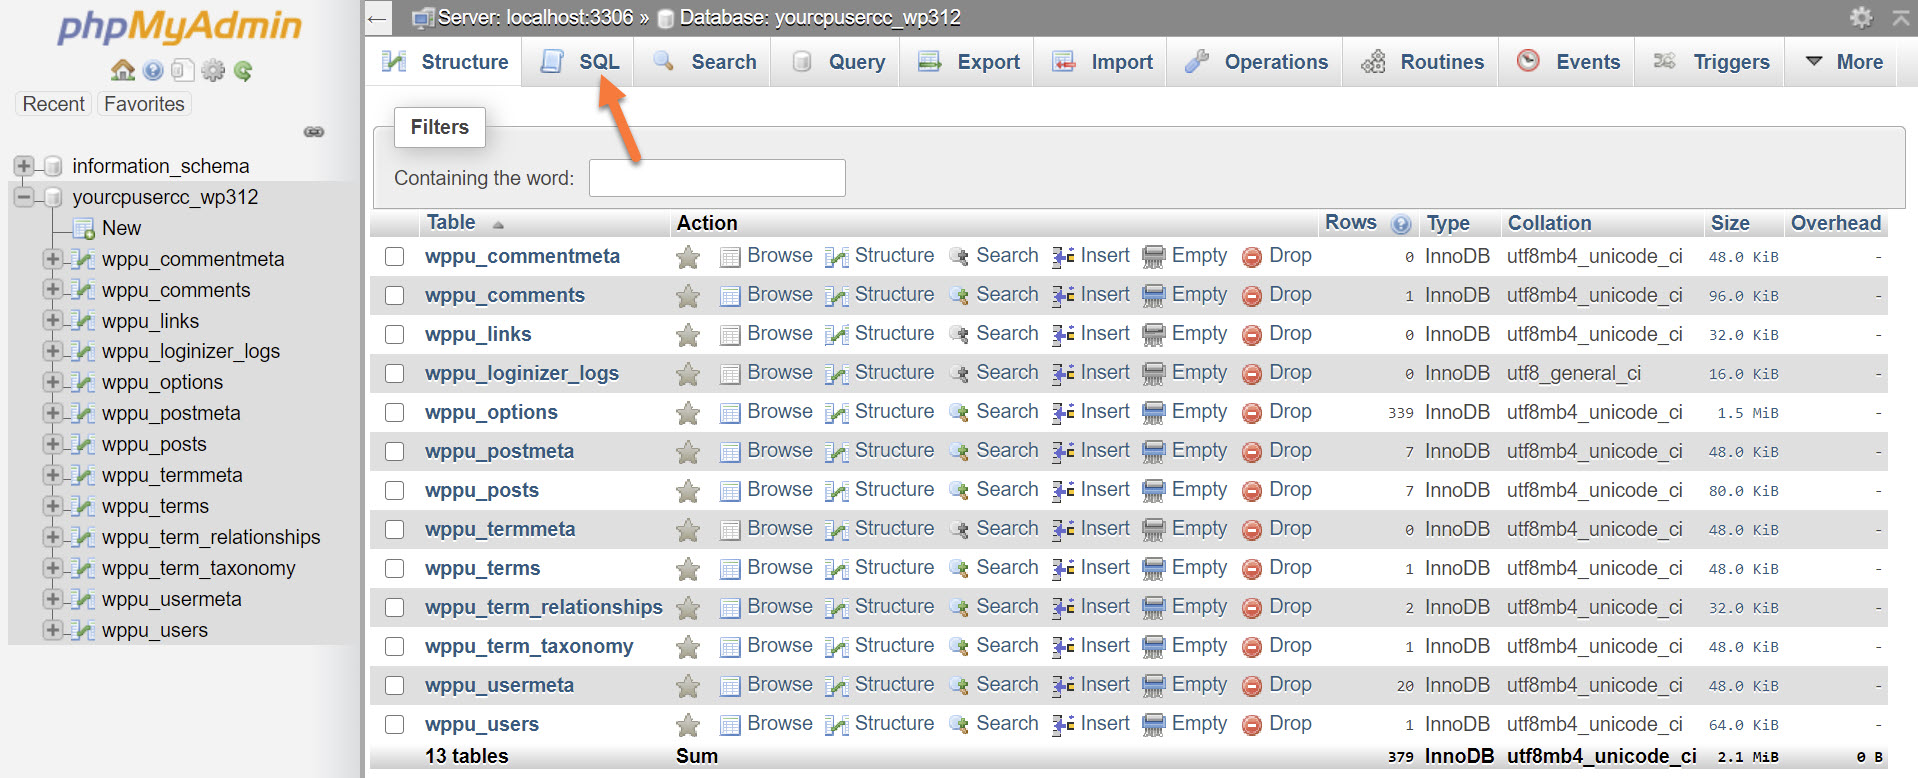Viewport: 1918px width, 778px height.
Task: Open the More dropdown menu
Action: [1845, 62]
